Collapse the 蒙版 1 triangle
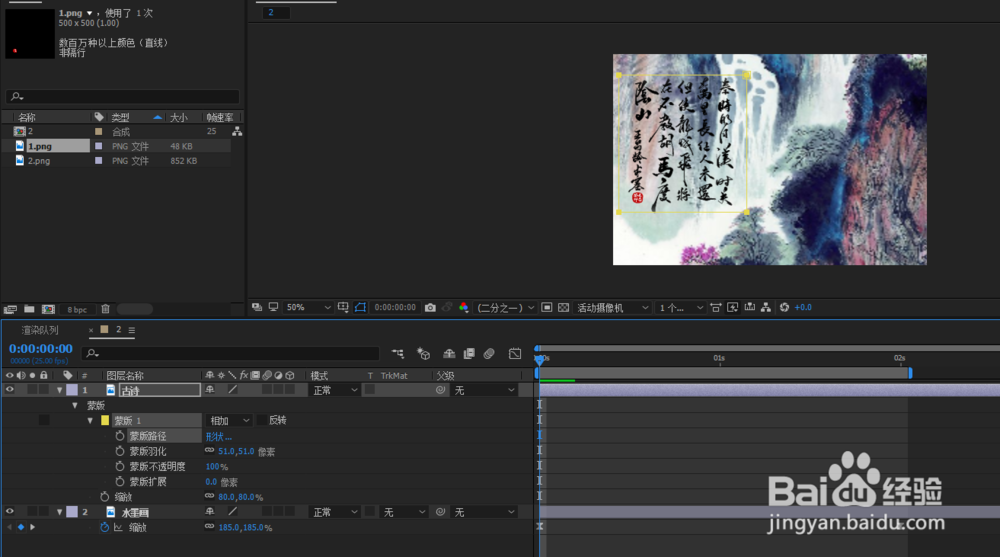This screenshot has width=1000, height=557. pos(90,420)
